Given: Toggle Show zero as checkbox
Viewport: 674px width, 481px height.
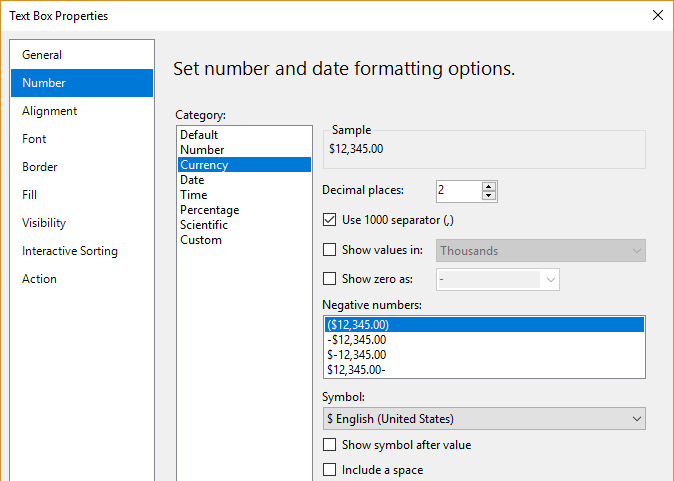Looking at the screenshot, I should point(330,280).
